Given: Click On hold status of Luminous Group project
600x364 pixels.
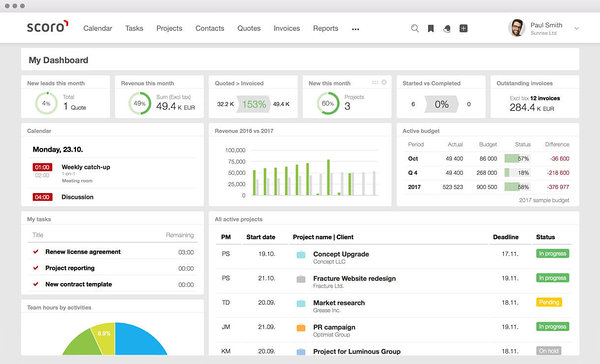Looking at the screenshot, I should (x=548, y=351).
